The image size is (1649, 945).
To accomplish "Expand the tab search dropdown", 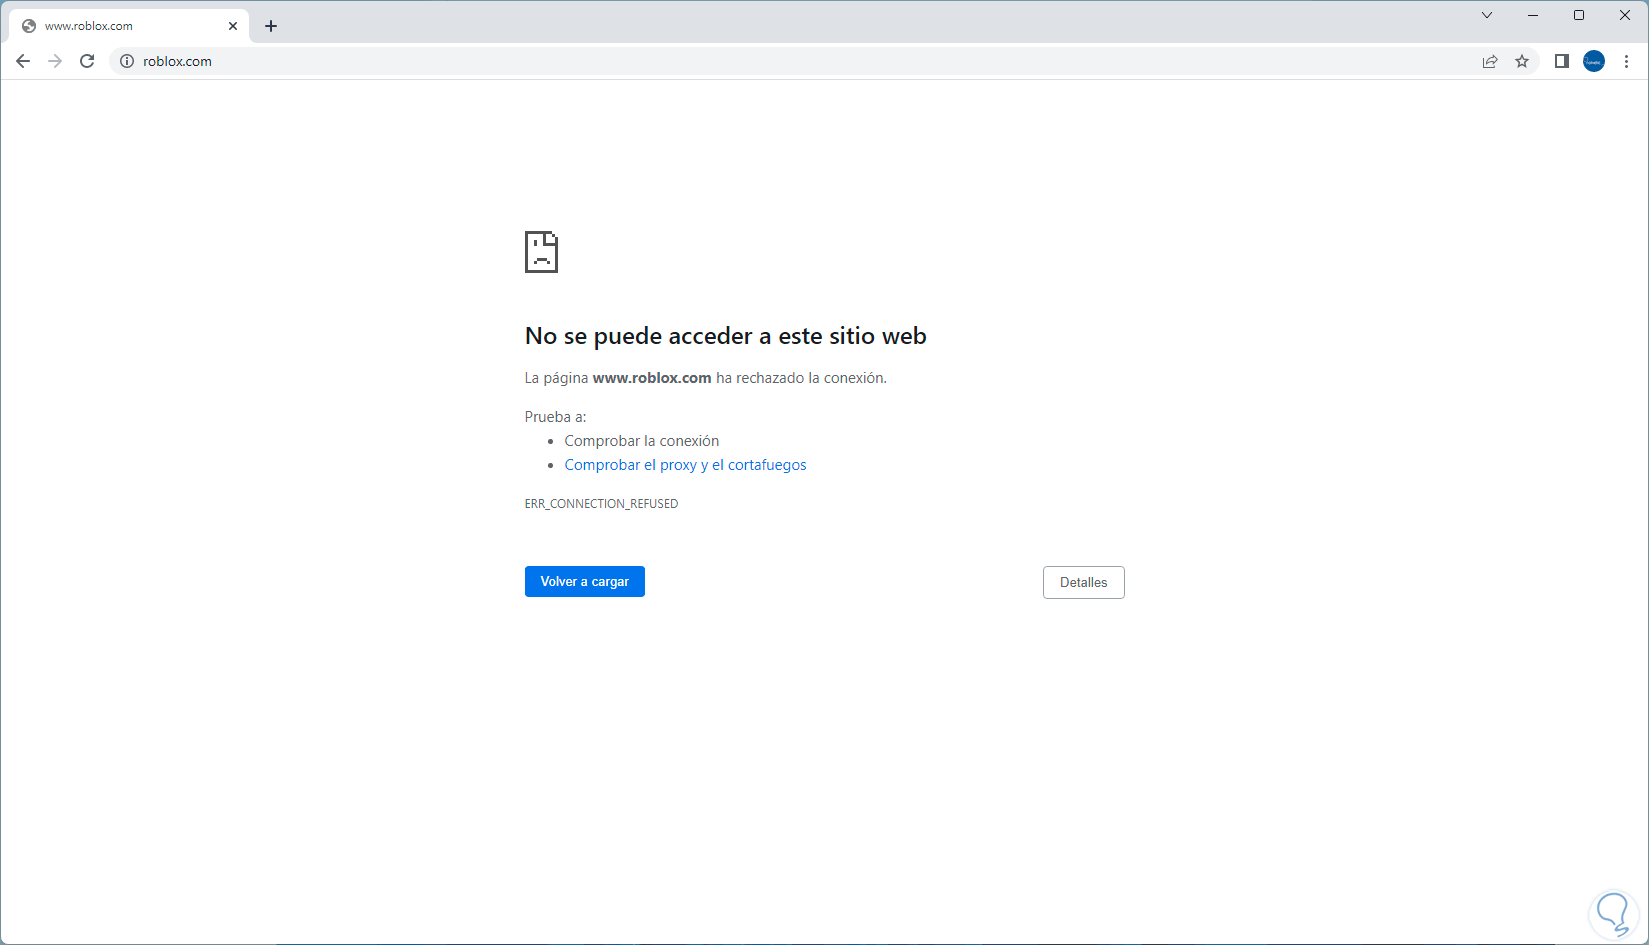I will [x=1487, y=15].
